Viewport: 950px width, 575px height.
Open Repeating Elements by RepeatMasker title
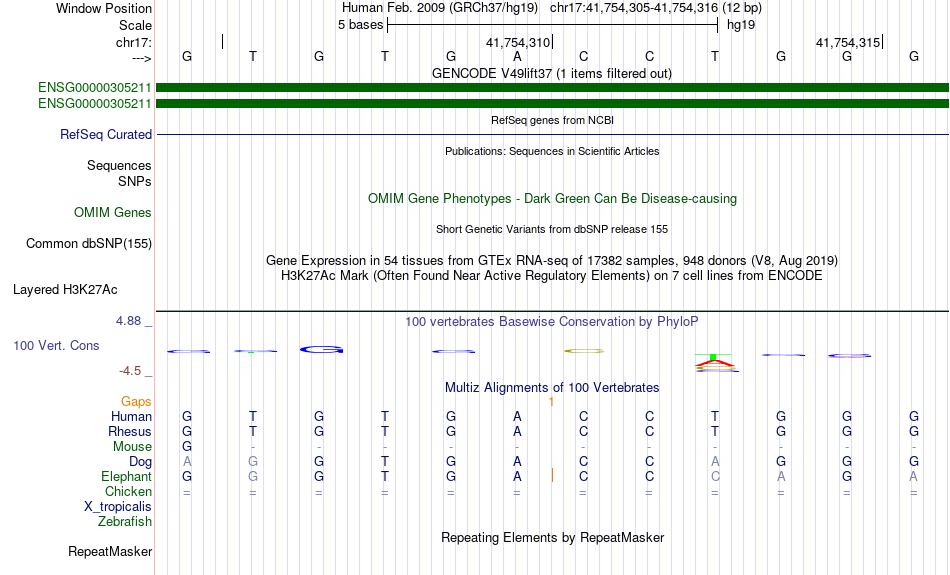552,538
